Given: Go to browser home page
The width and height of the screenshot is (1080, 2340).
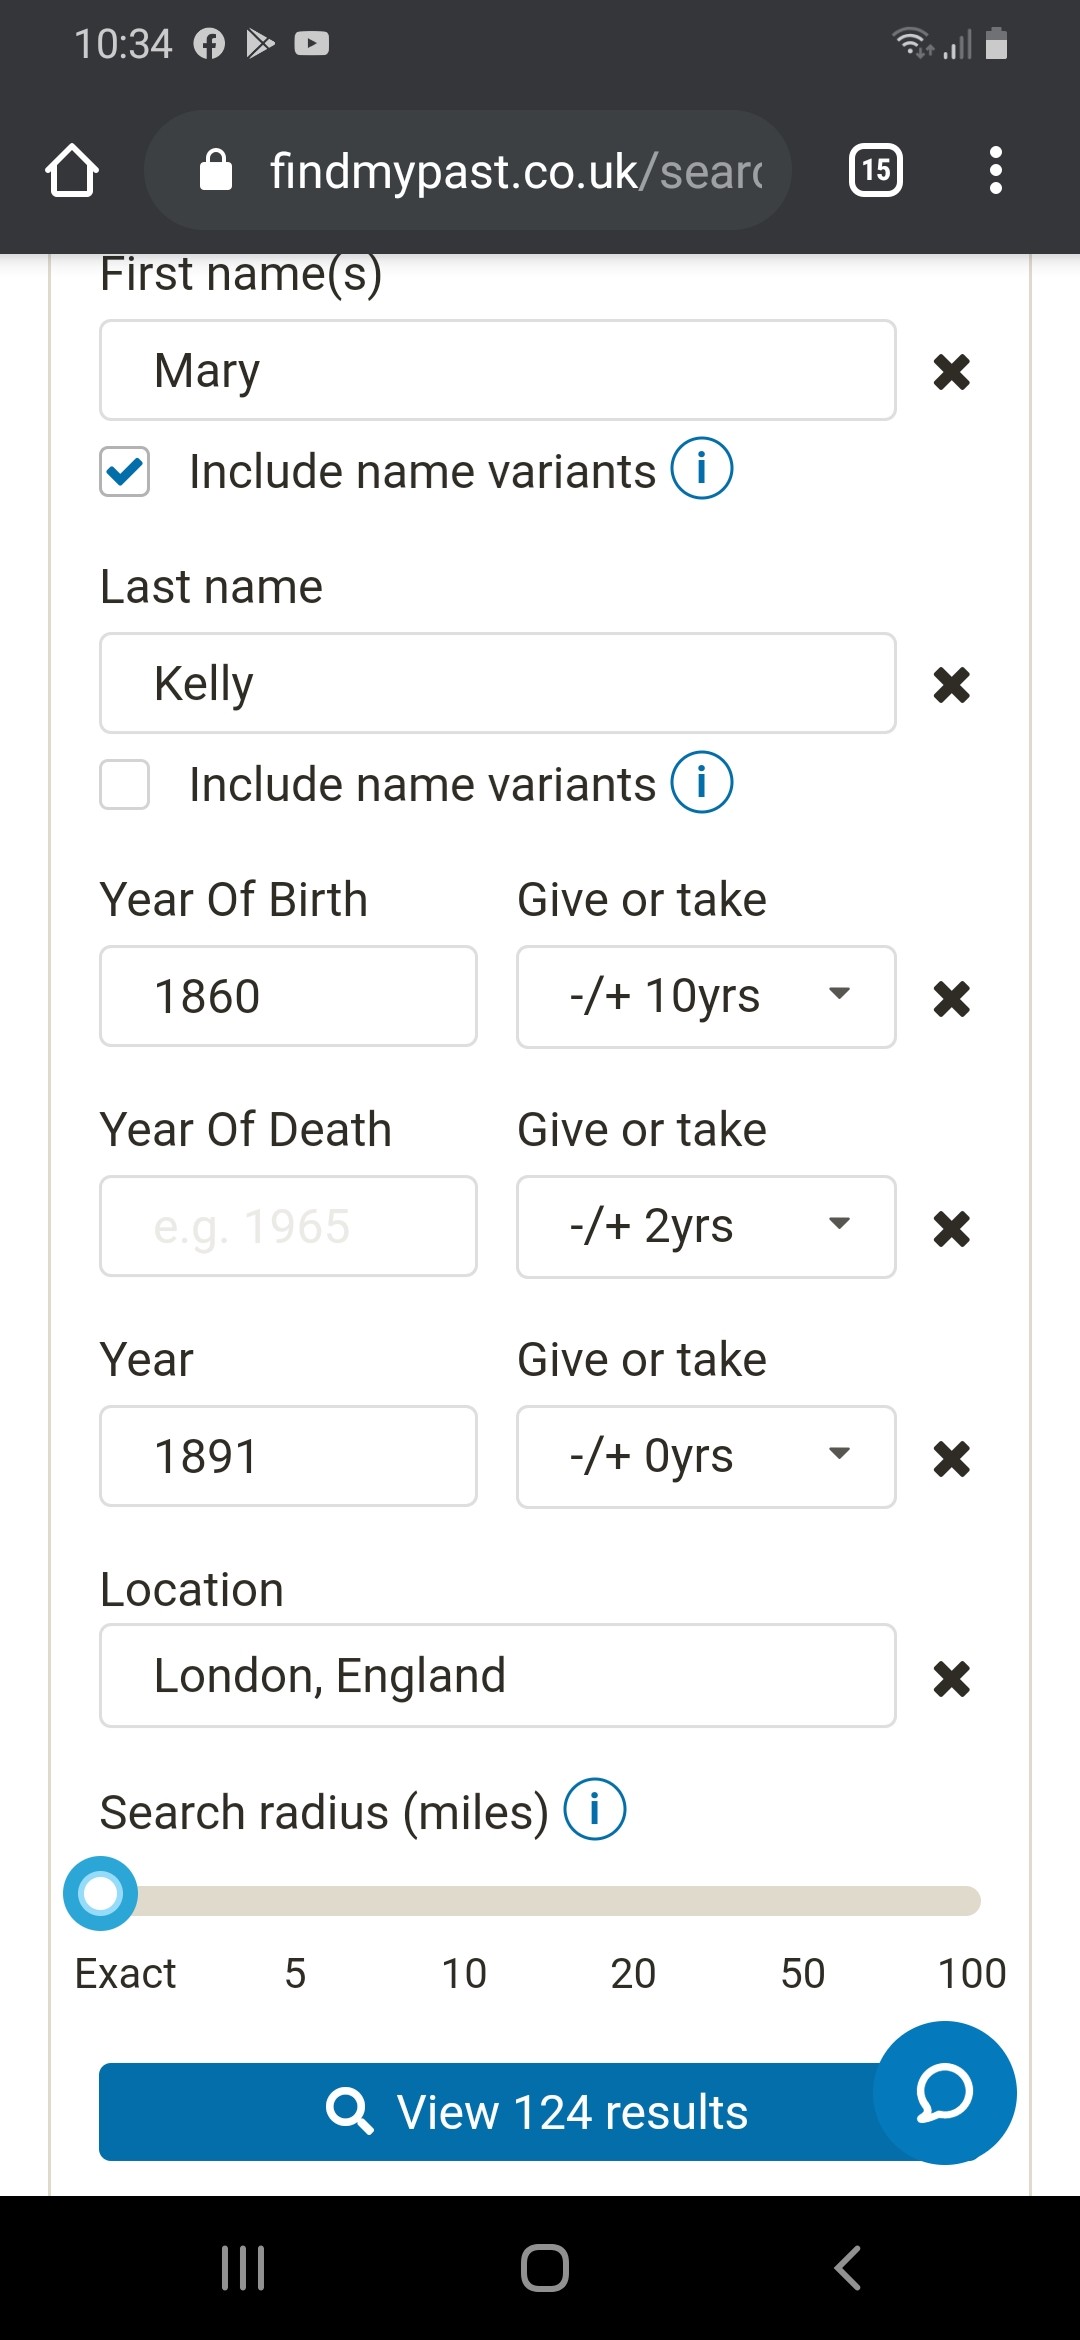Looking at the screenshot, I should point(72,170).
